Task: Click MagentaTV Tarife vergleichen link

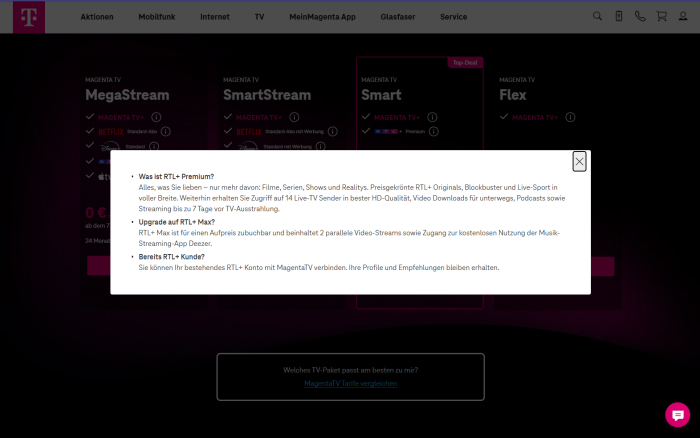Action: click(350, 383)
